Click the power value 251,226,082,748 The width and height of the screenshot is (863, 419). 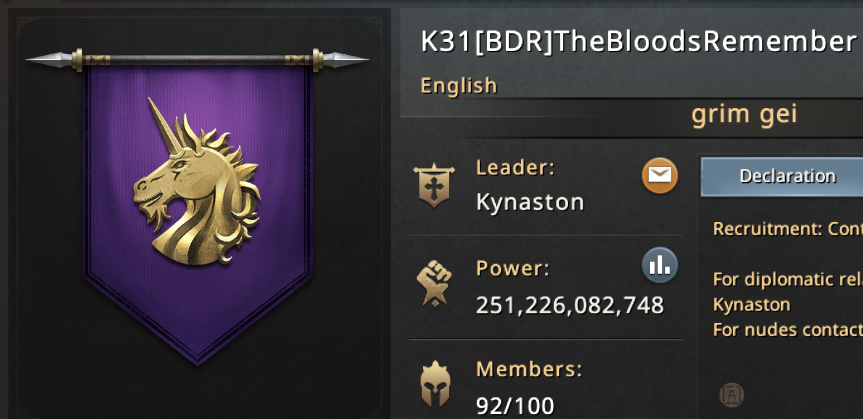click(x=570, y=306)
